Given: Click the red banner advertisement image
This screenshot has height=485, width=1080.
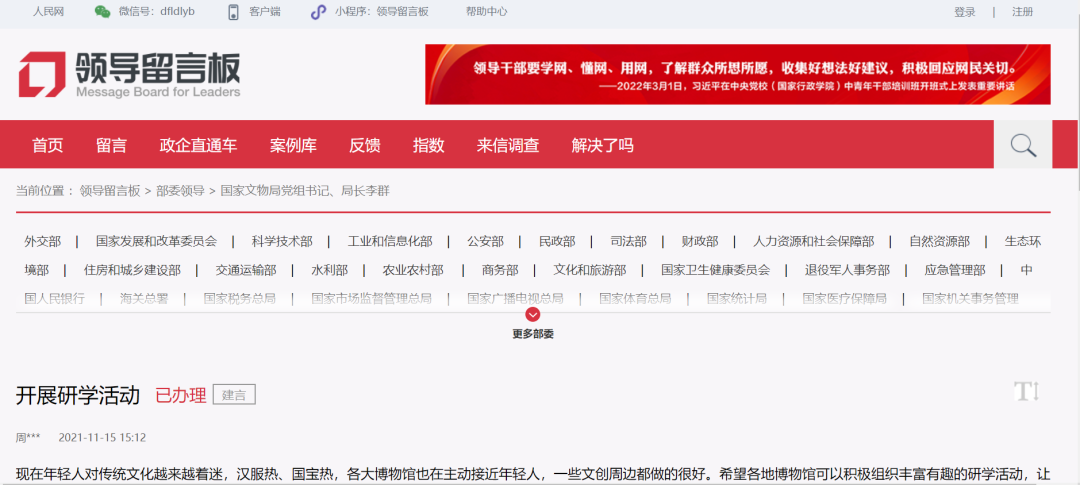Looking at the screenshot, I should pyautogui.click(x=737, y=74).
